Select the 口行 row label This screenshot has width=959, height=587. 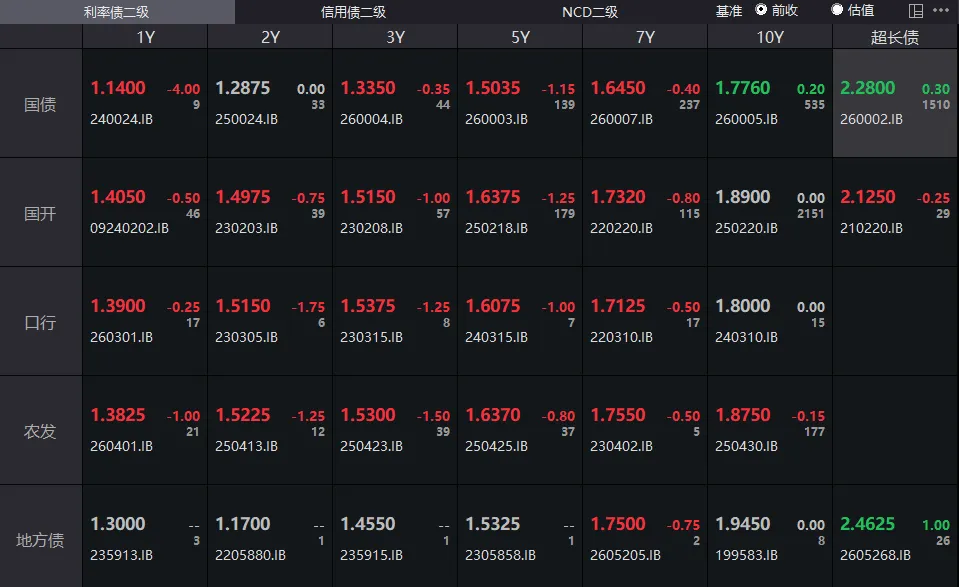(x=40, y=322)
